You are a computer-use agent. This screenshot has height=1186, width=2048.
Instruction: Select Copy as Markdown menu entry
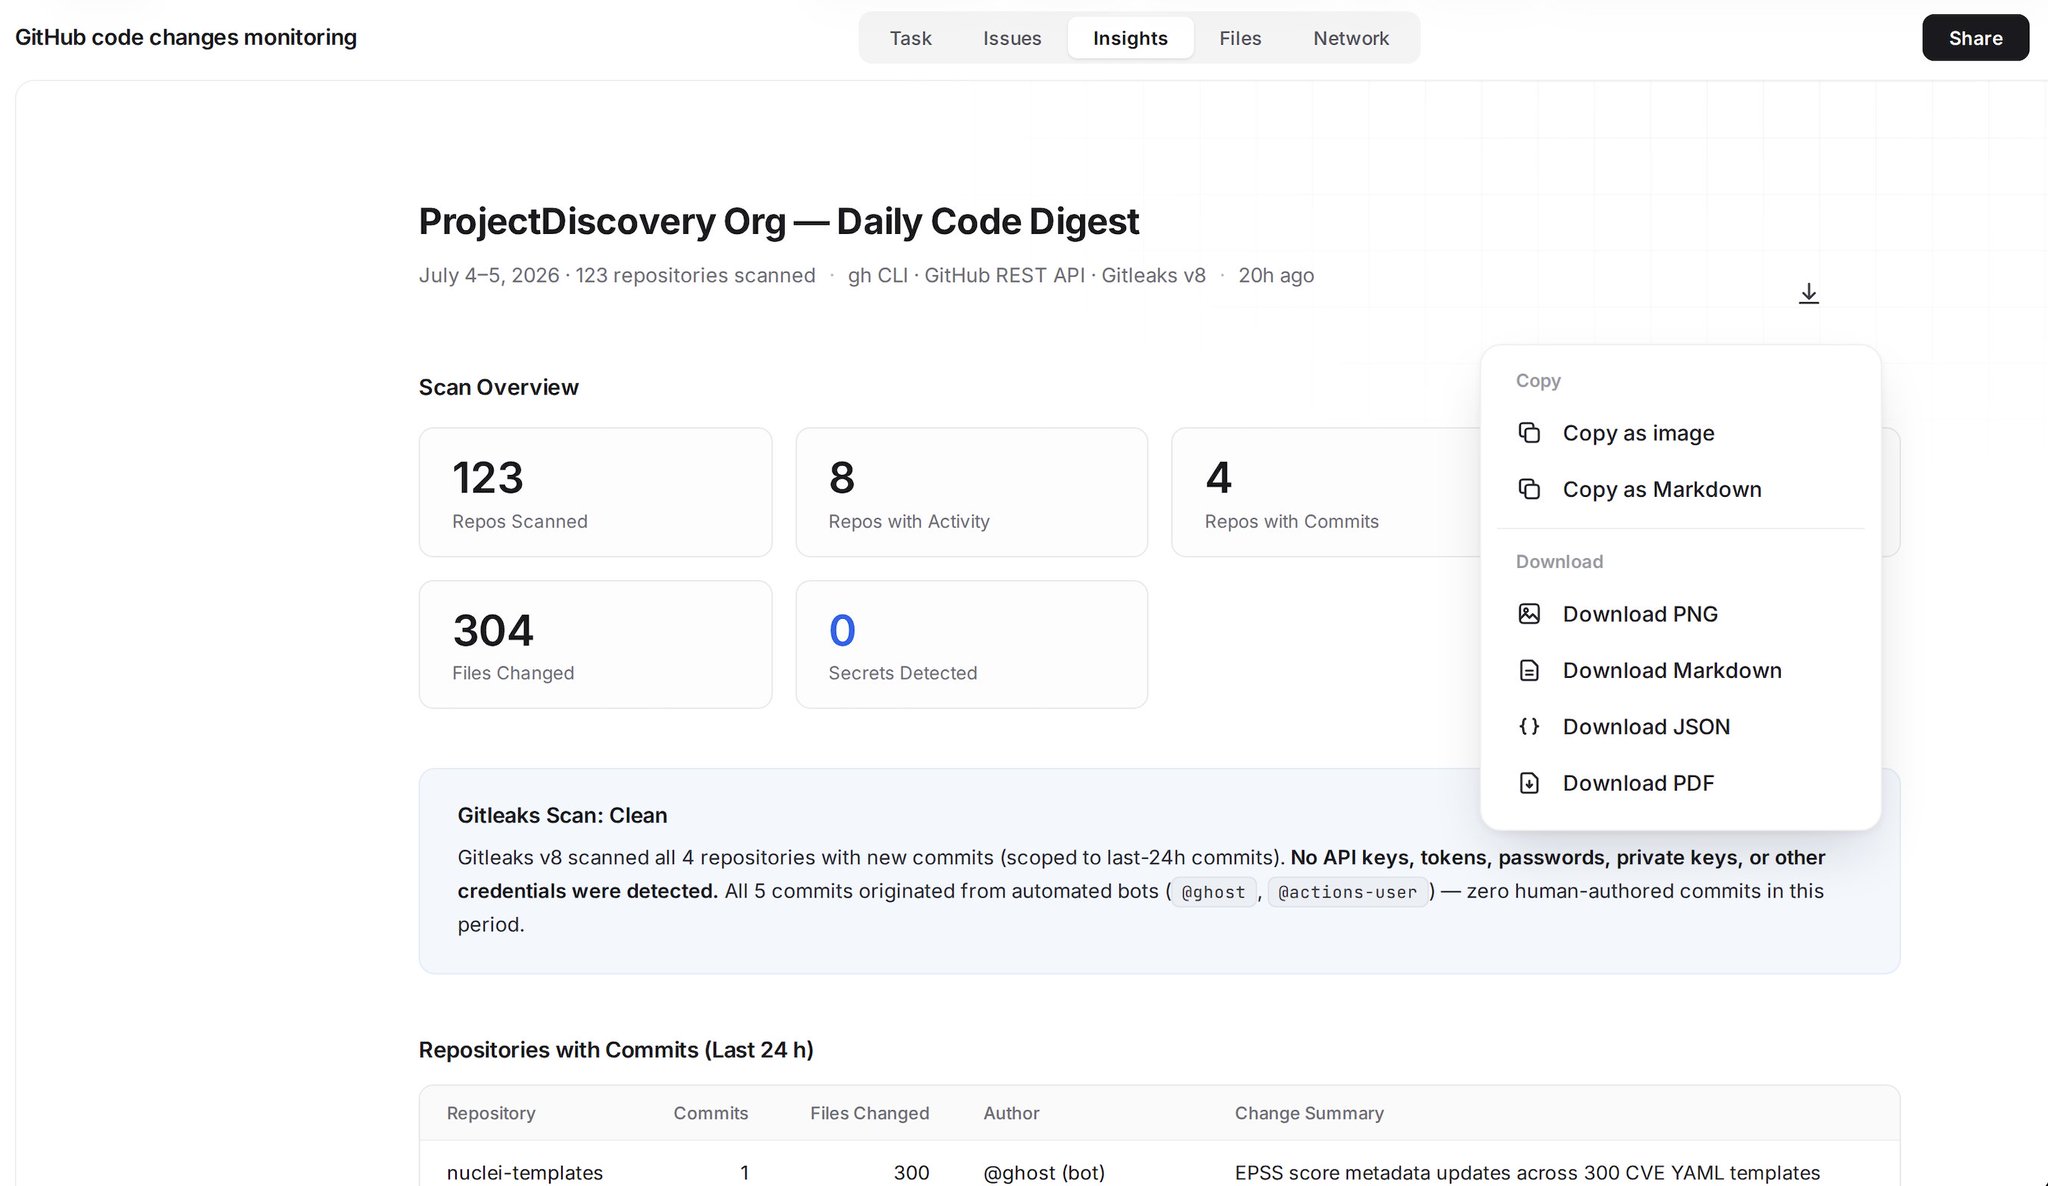(1680, 489)
